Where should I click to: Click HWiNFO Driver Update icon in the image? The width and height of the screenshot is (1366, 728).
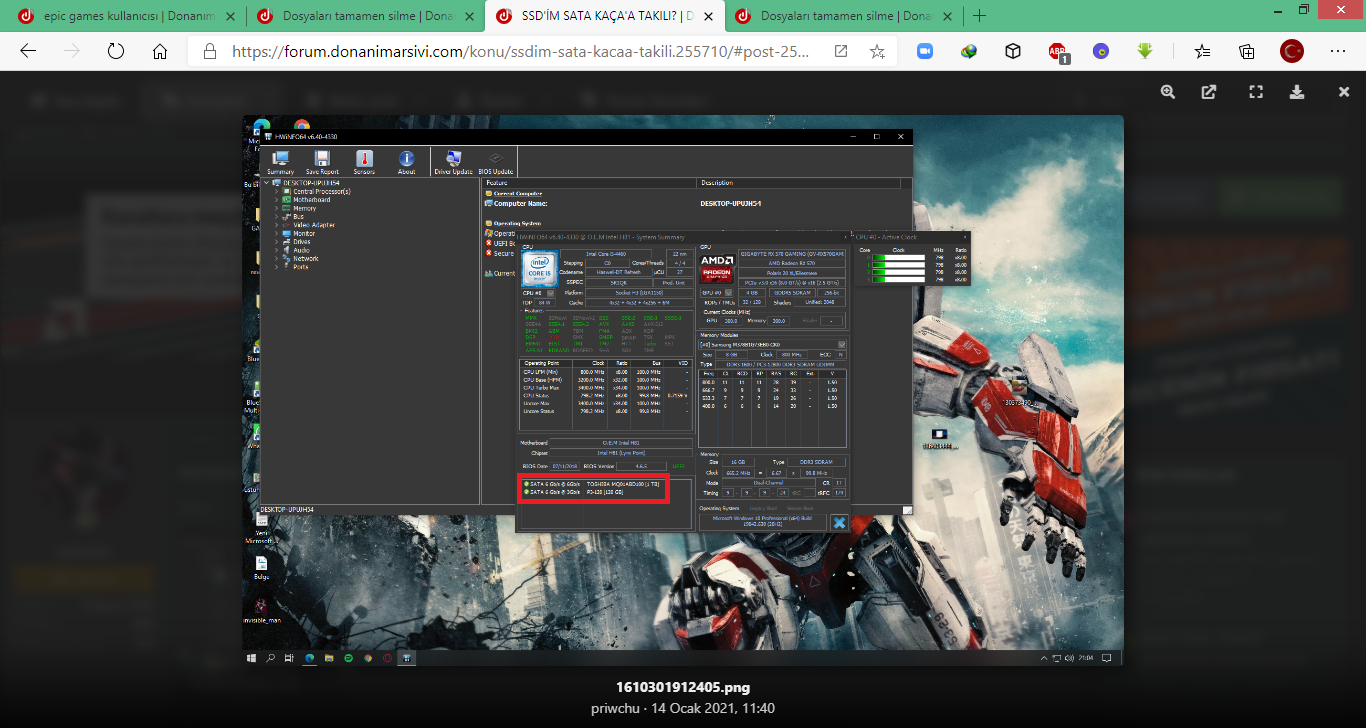[x=454, y=162]
